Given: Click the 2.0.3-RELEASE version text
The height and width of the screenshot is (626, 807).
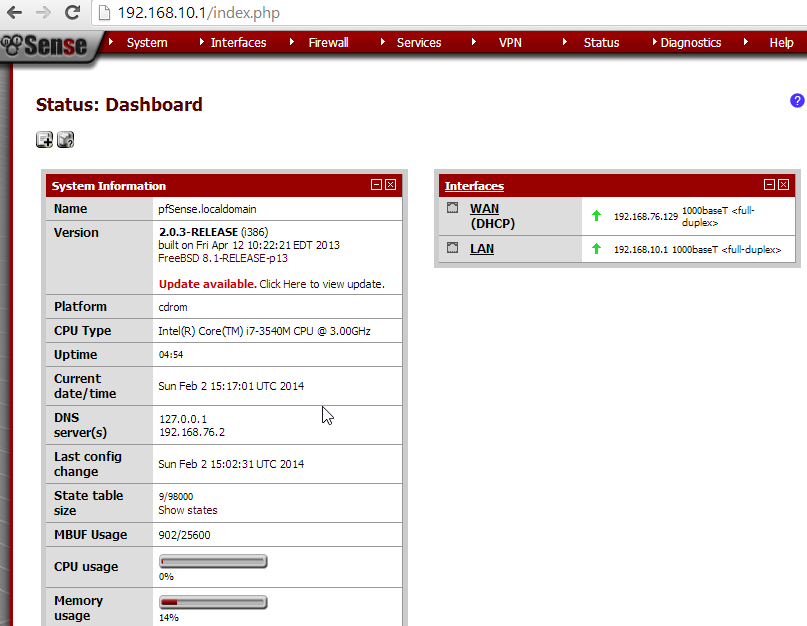Looking at the screenshot, I should 198,232.
